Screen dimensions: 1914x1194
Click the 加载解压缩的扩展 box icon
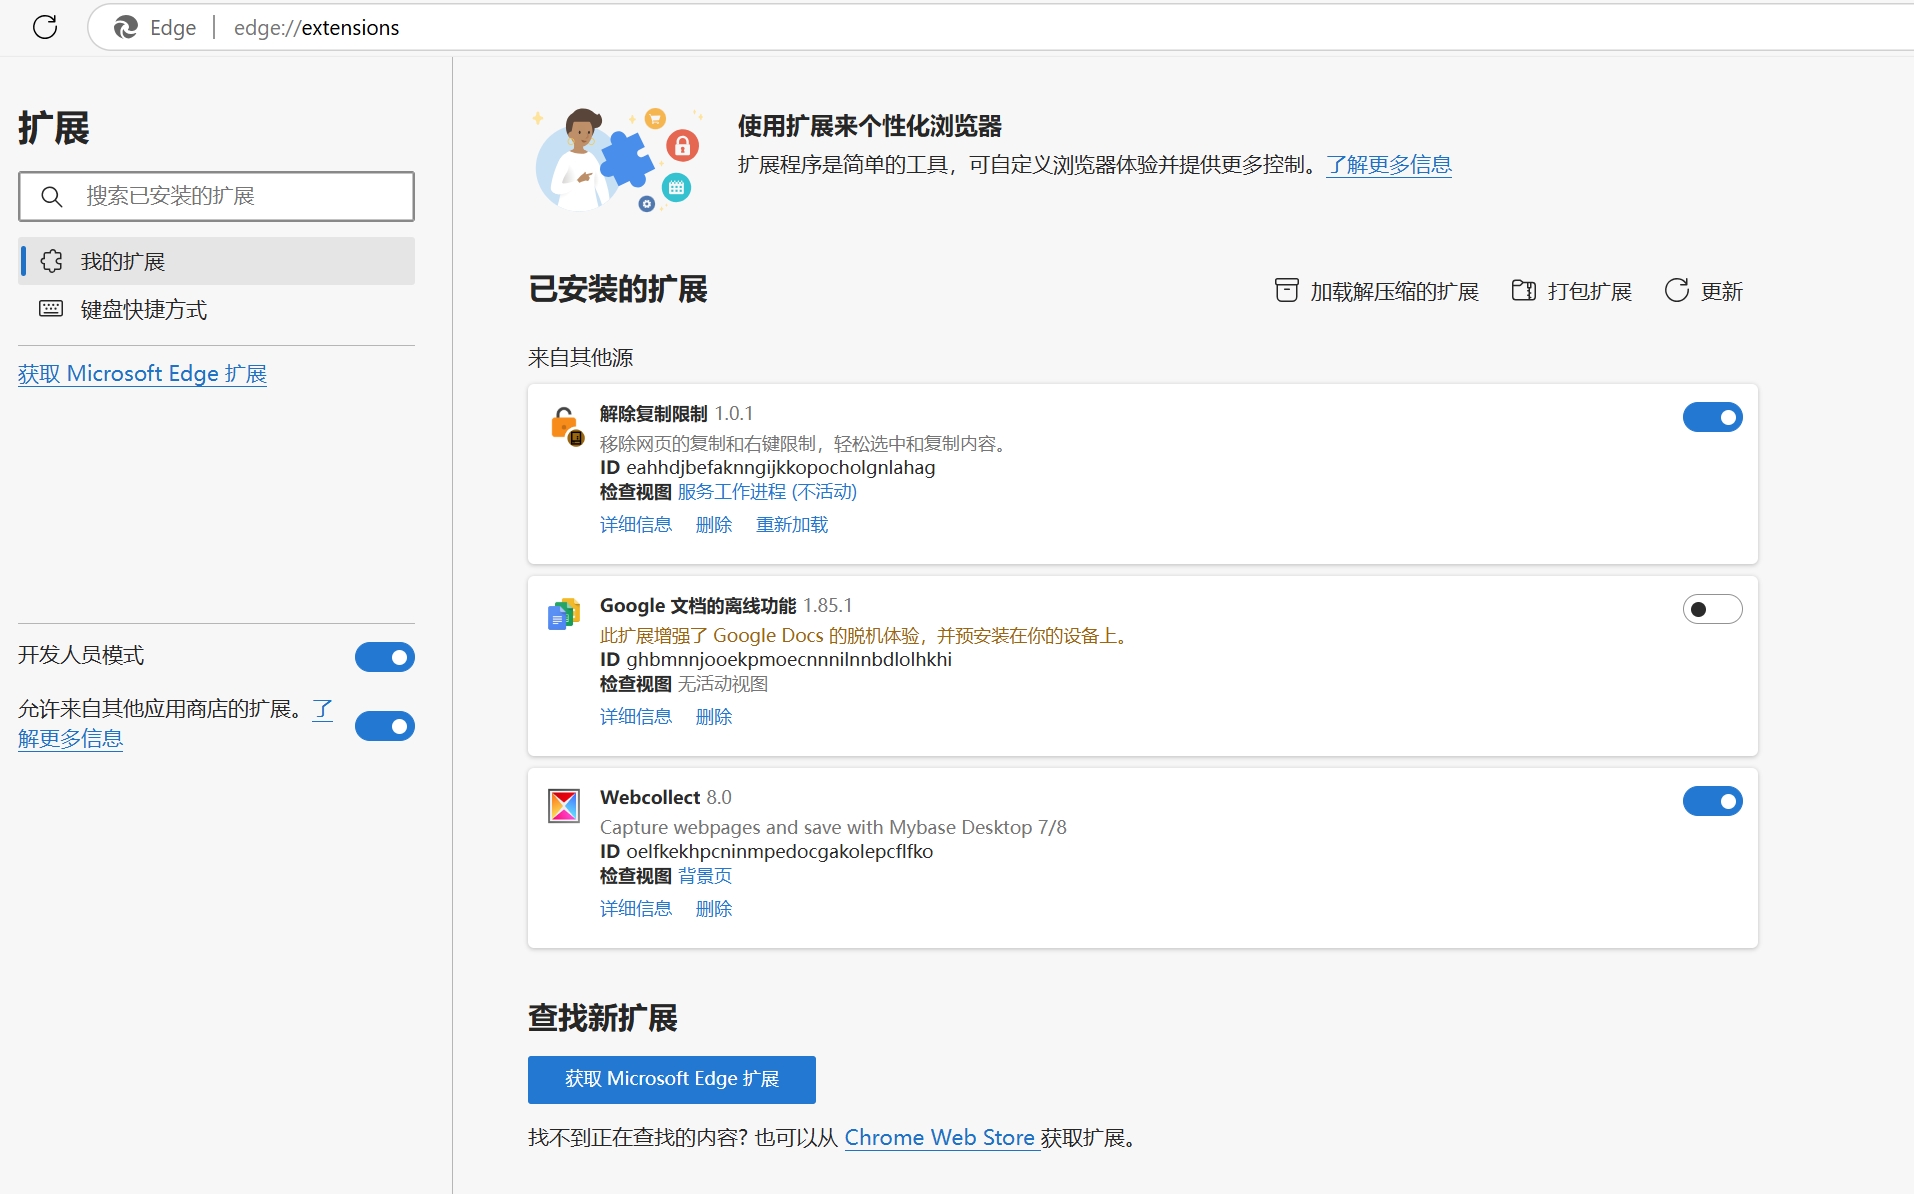pyautogui.click(x=1286, y=290)
